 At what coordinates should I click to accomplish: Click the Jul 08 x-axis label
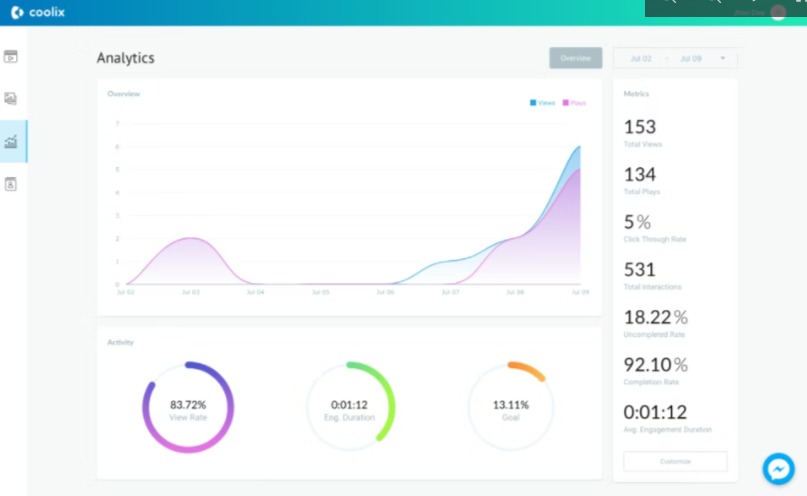[515, 292]
